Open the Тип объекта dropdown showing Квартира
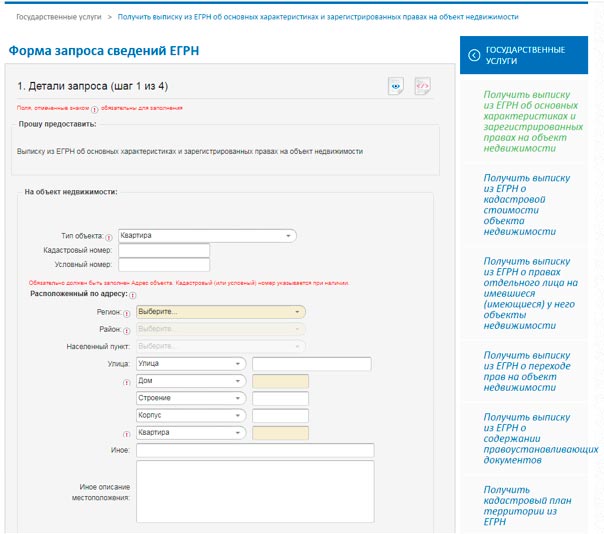The height and width of the screenshot is (534, 604). 207,236
